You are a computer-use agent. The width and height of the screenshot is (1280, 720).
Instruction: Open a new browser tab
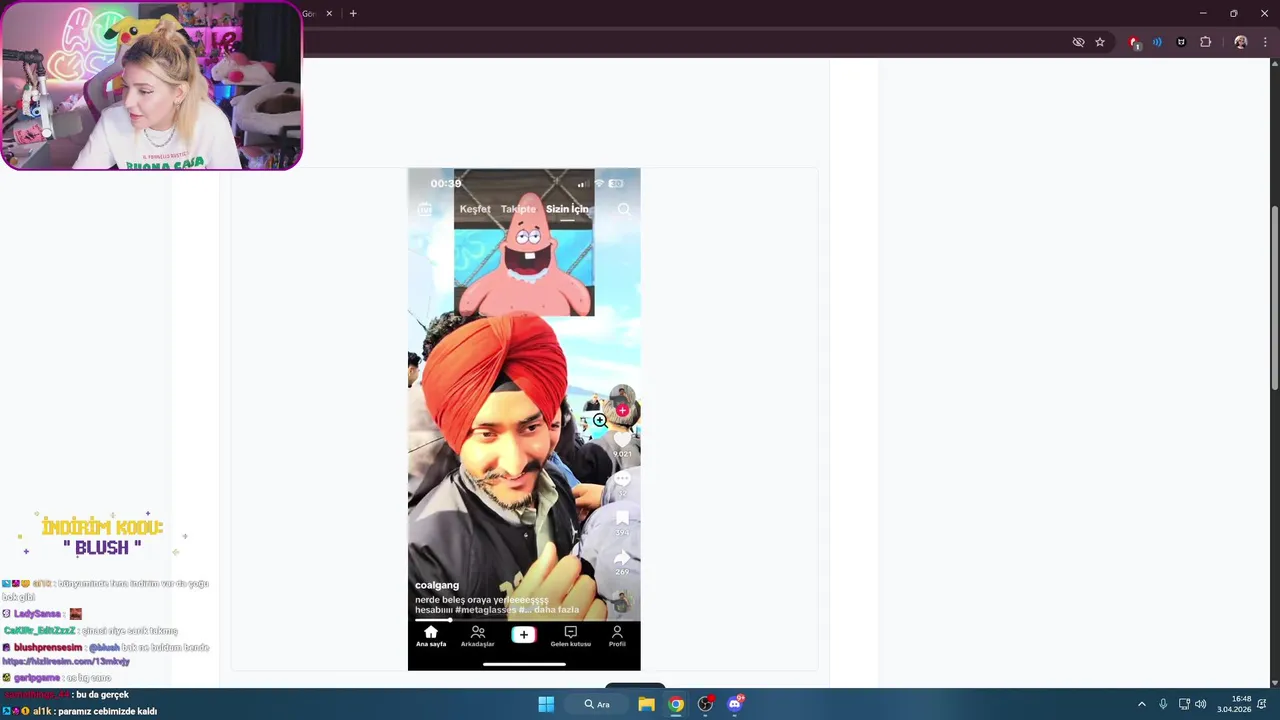coord(353,14)
